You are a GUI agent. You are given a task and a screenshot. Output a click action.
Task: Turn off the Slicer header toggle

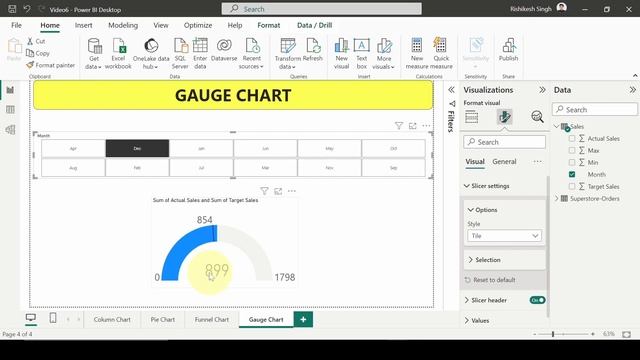(x=538, y=300)
